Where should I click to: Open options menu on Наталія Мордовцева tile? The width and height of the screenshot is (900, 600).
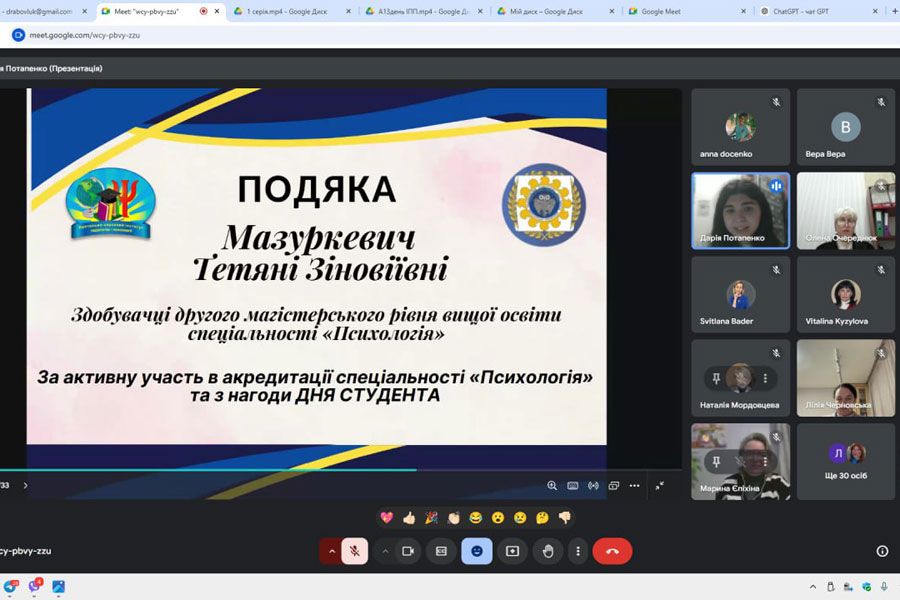(765, 378)
